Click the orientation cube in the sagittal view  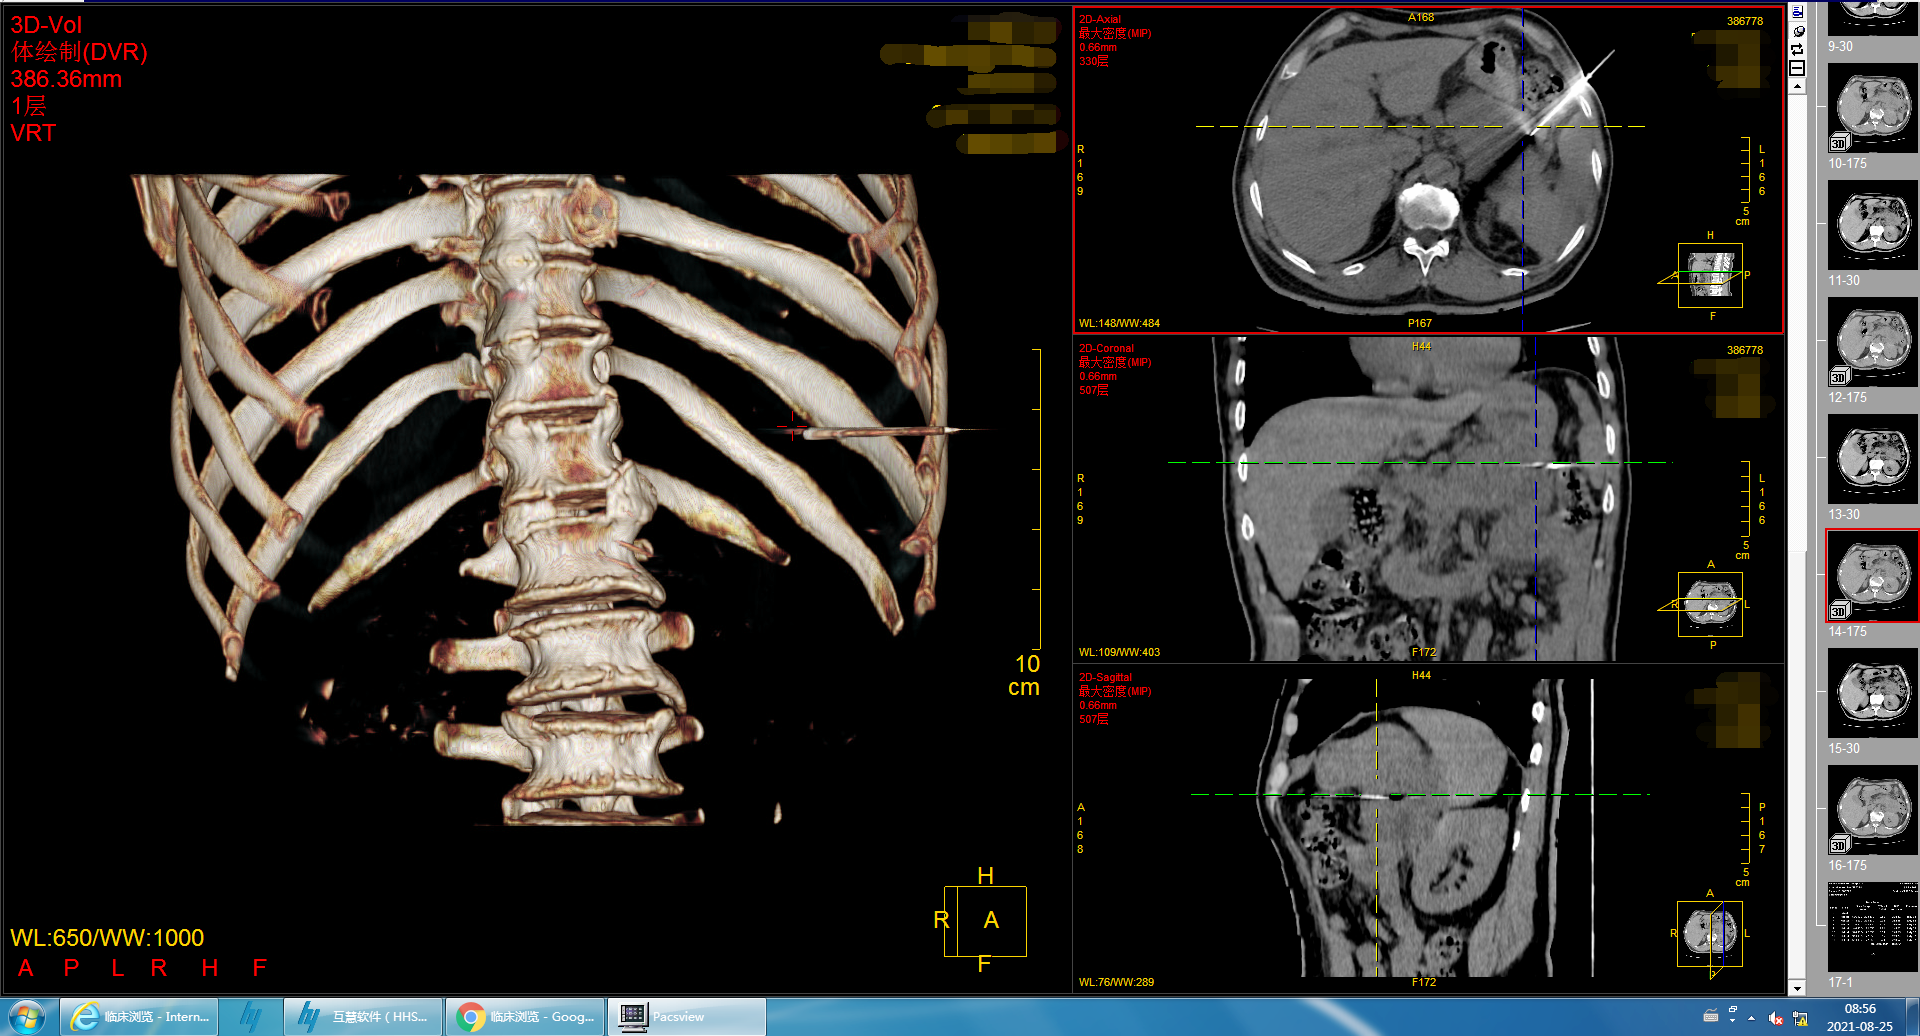1710,934
